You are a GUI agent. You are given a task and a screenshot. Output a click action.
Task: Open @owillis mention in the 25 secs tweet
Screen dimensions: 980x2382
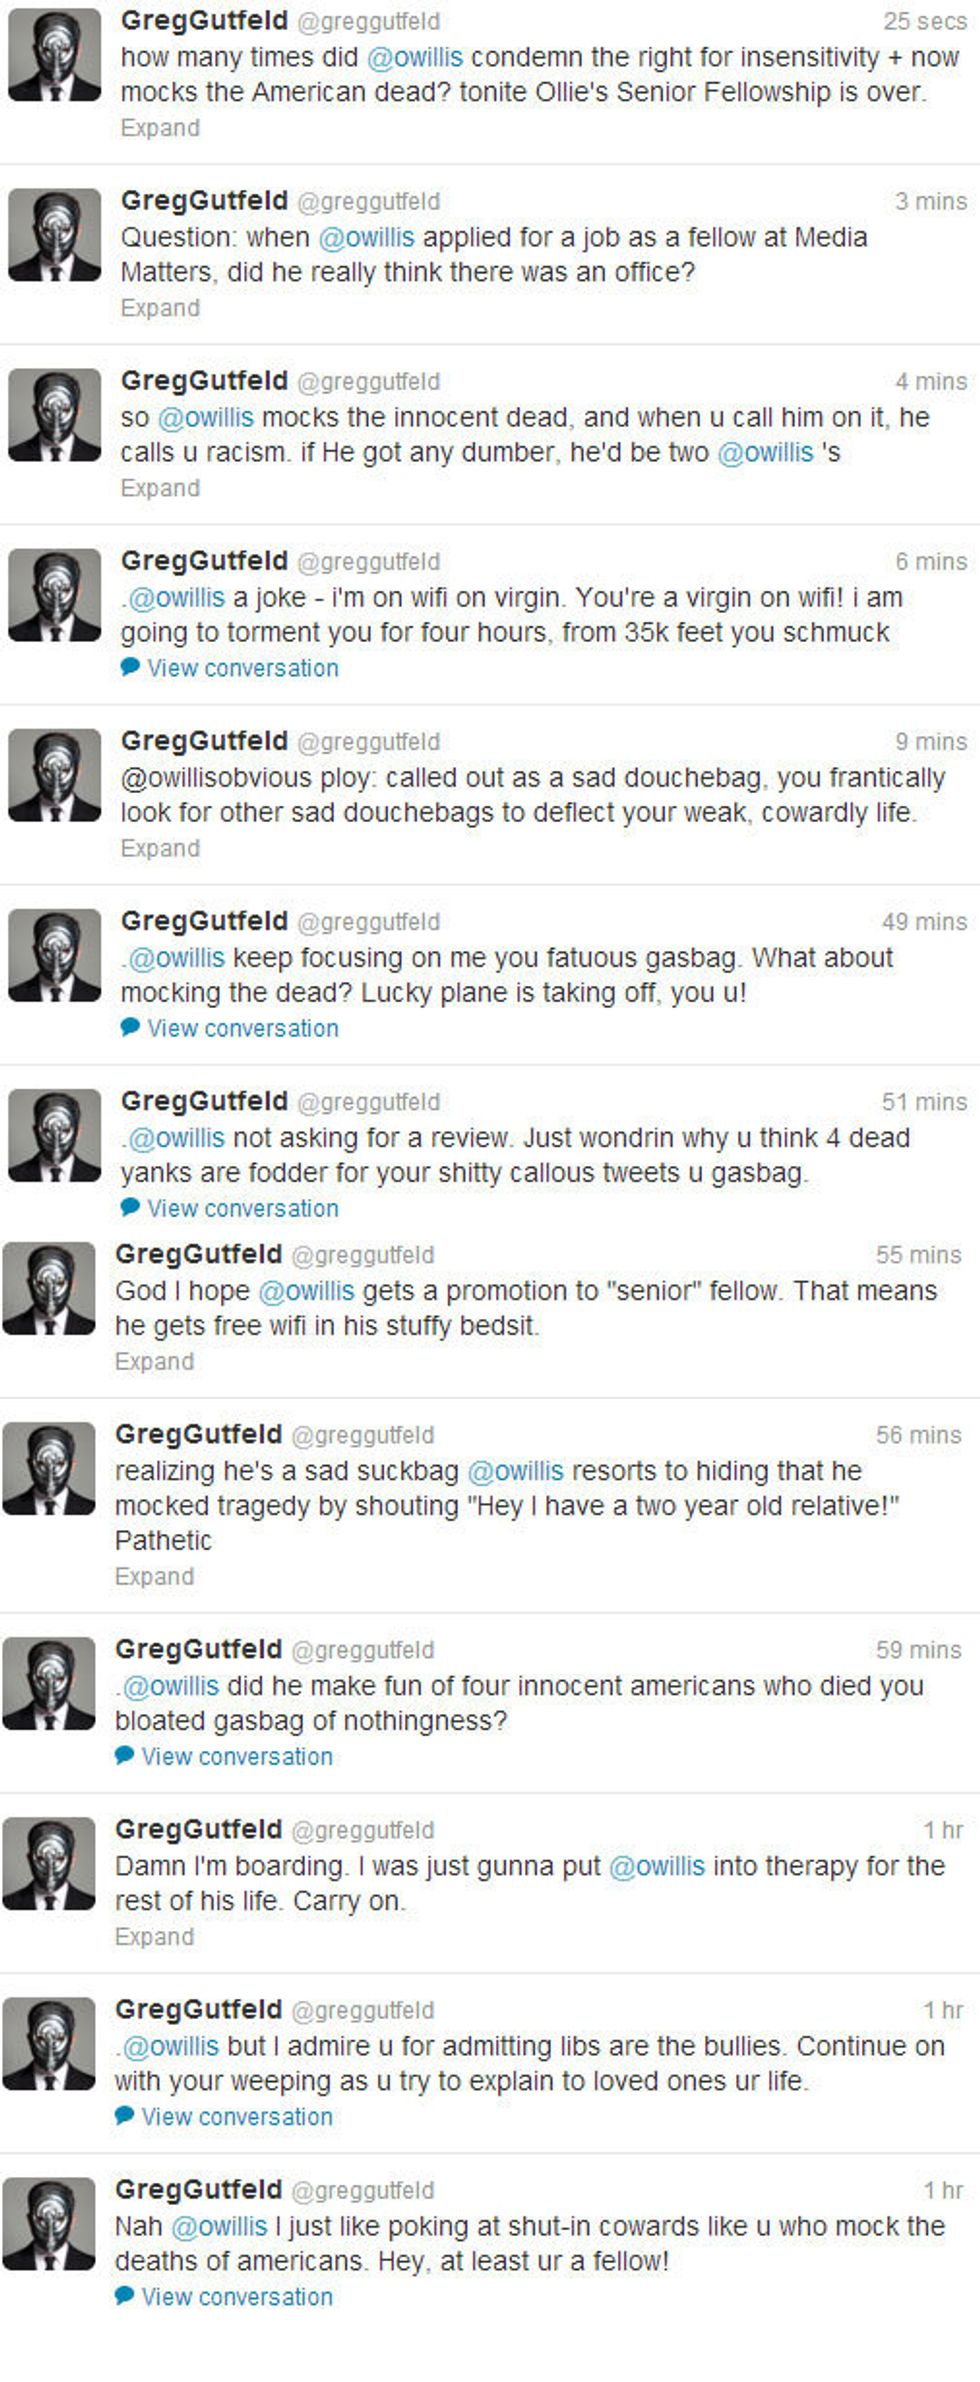pyautogui.click(x=415, y=57)
